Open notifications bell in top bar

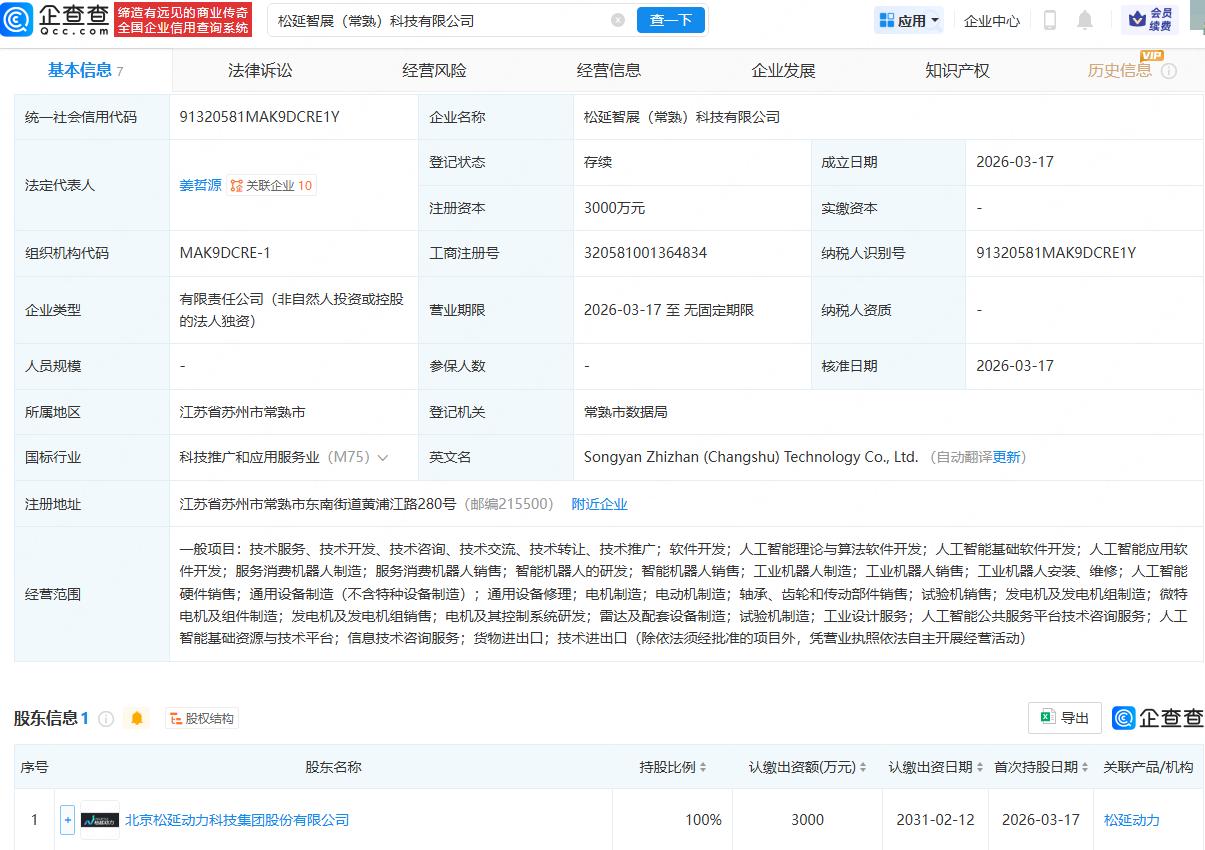(1085, 20)
